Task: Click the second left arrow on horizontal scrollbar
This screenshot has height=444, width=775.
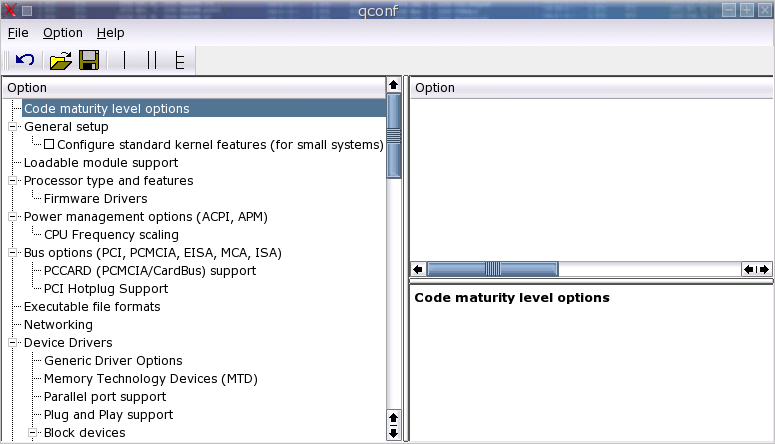Action: pyautogui.click(x=749, y=269)
